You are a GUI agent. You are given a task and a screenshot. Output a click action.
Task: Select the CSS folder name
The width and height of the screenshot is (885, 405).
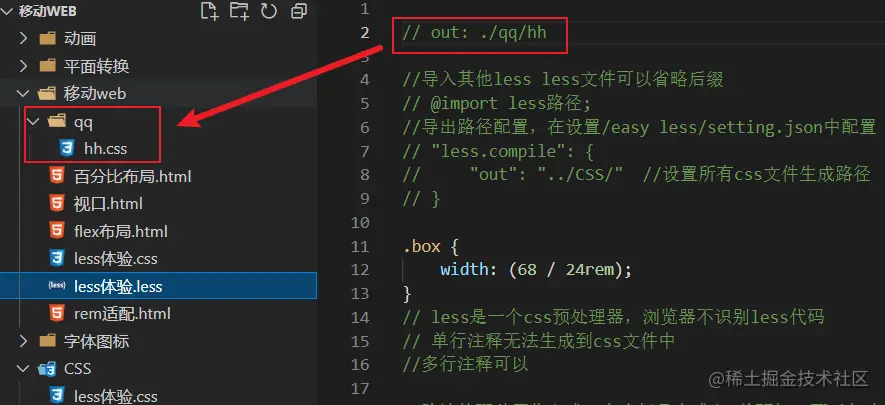tap(77, 368)
